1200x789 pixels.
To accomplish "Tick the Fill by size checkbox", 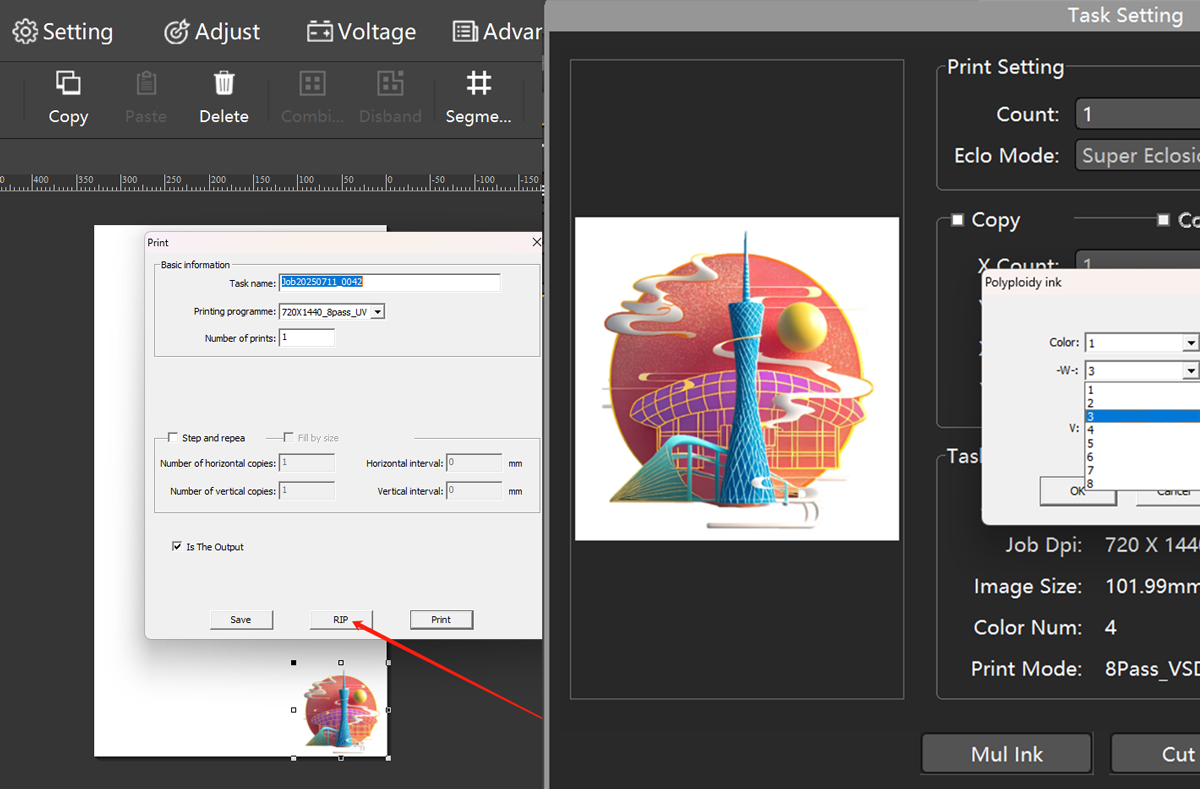I will tap(289, 438).
